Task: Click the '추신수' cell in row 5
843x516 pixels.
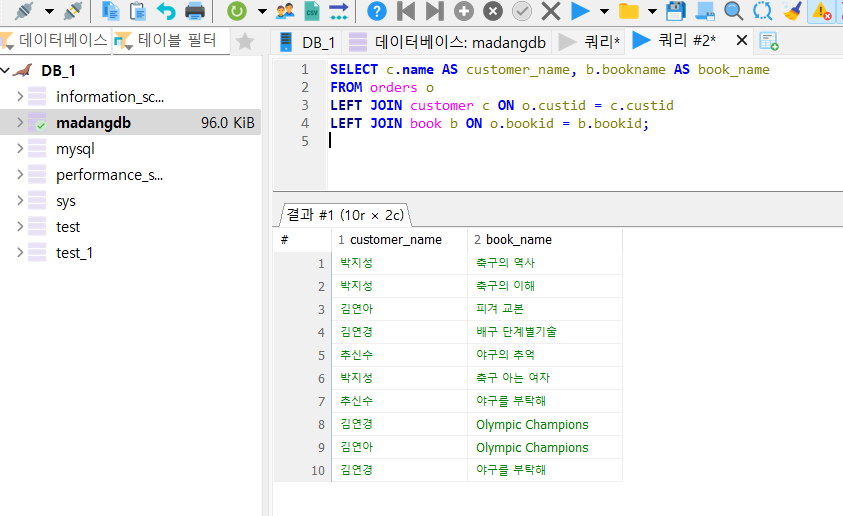Action: tap(399, 355)
